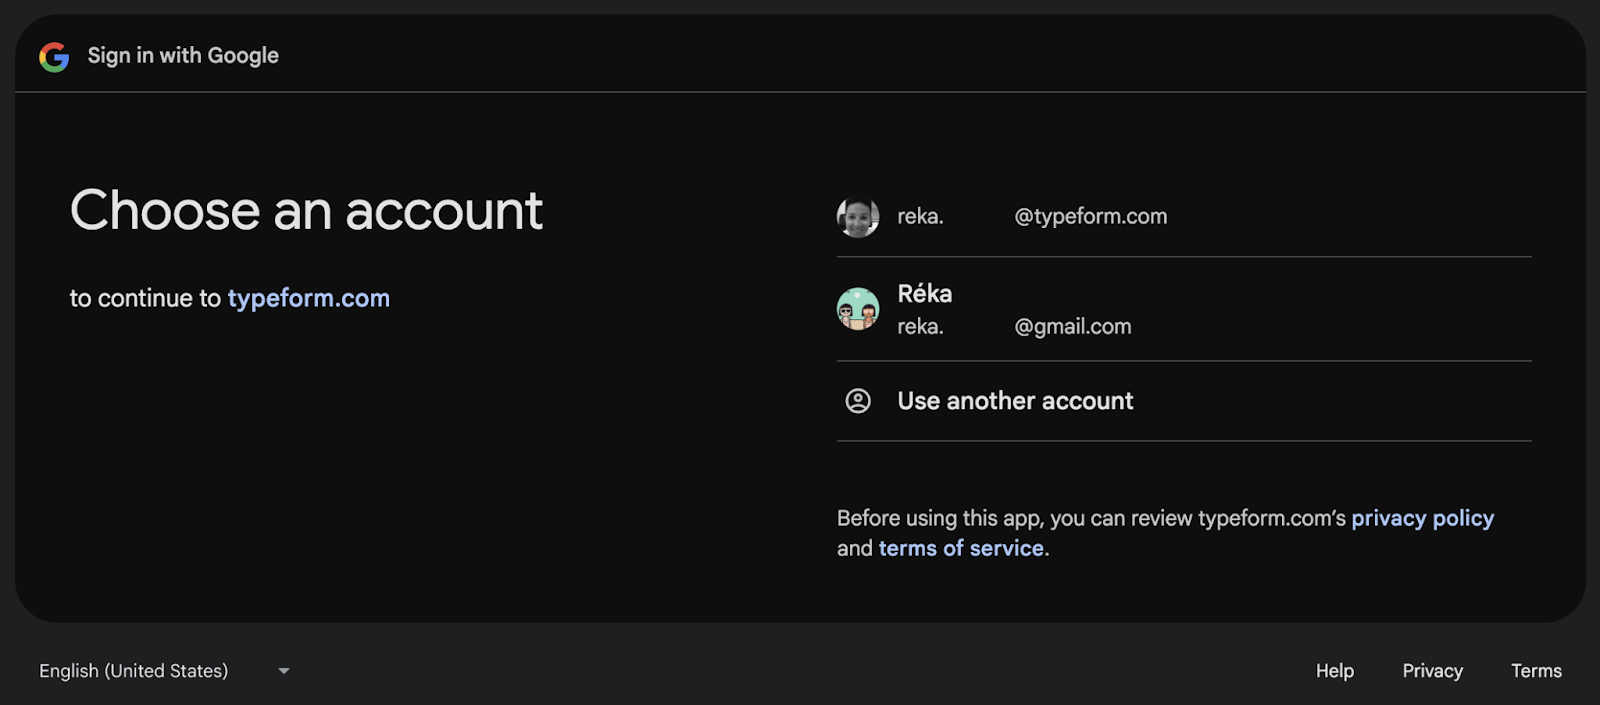
Task: Click the Choose an account heading
Action: coord(306,211)
